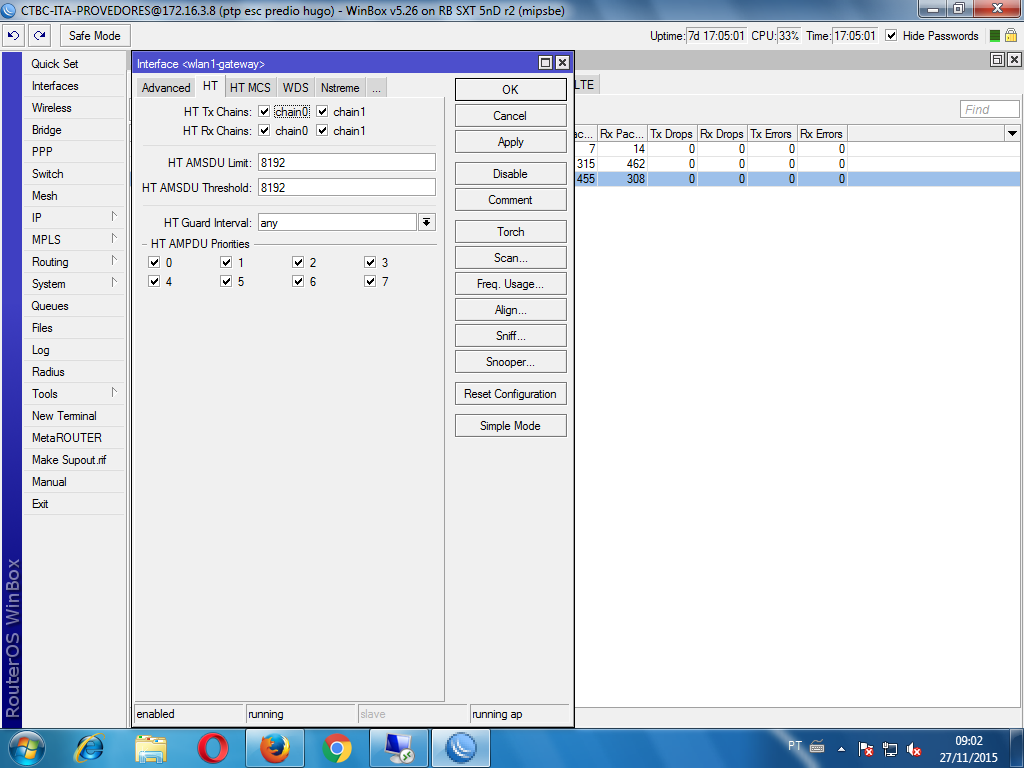
Task: Uncheck HT AMPDU priority 0
Action: click(x=154, y=263)
